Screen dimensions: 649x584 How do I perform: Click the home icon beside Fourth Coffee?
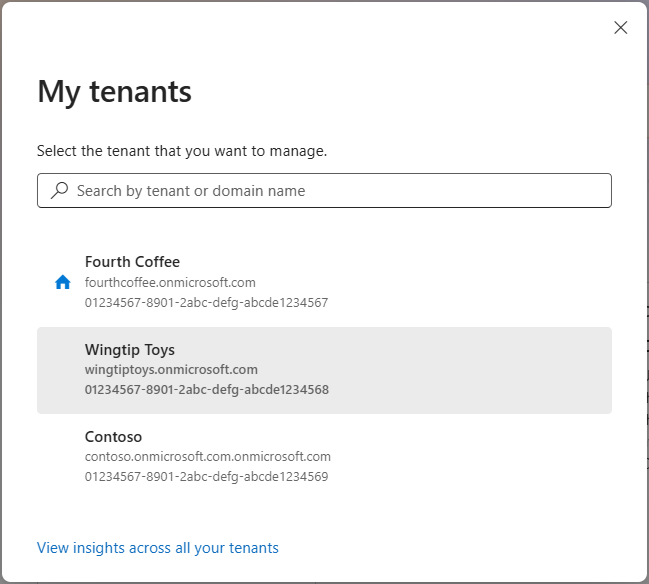click(x=63, y=282)
